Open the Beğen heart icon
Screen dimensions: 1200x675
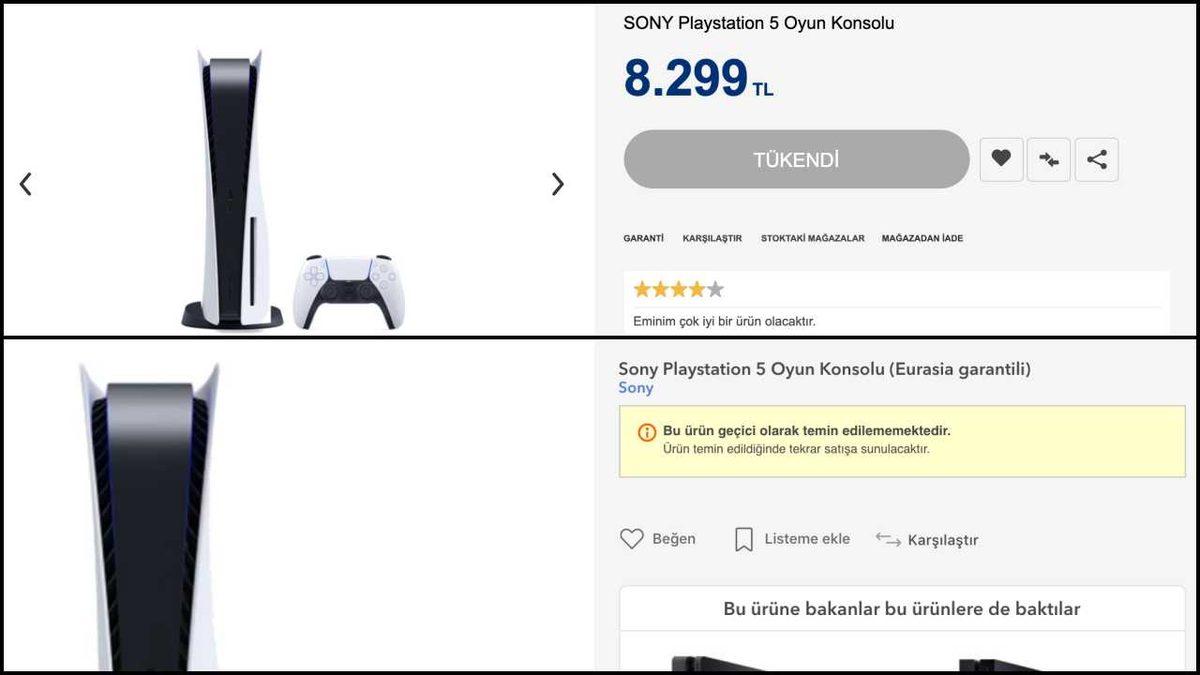[x=630, y=538]
